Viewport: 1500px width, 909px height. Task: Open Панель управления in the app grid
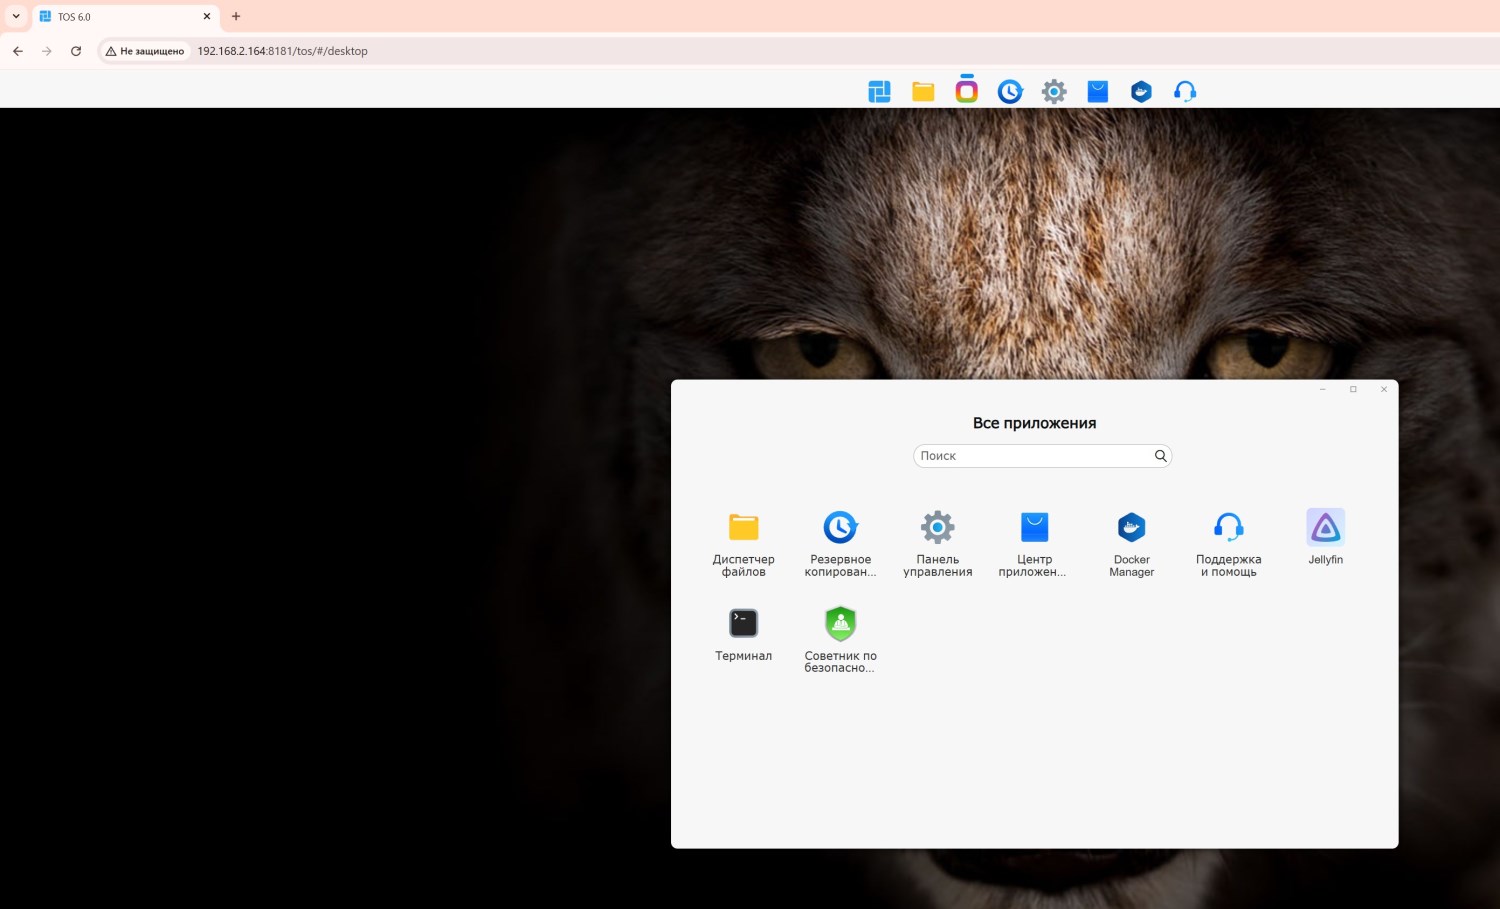click(x=937, y=528)
